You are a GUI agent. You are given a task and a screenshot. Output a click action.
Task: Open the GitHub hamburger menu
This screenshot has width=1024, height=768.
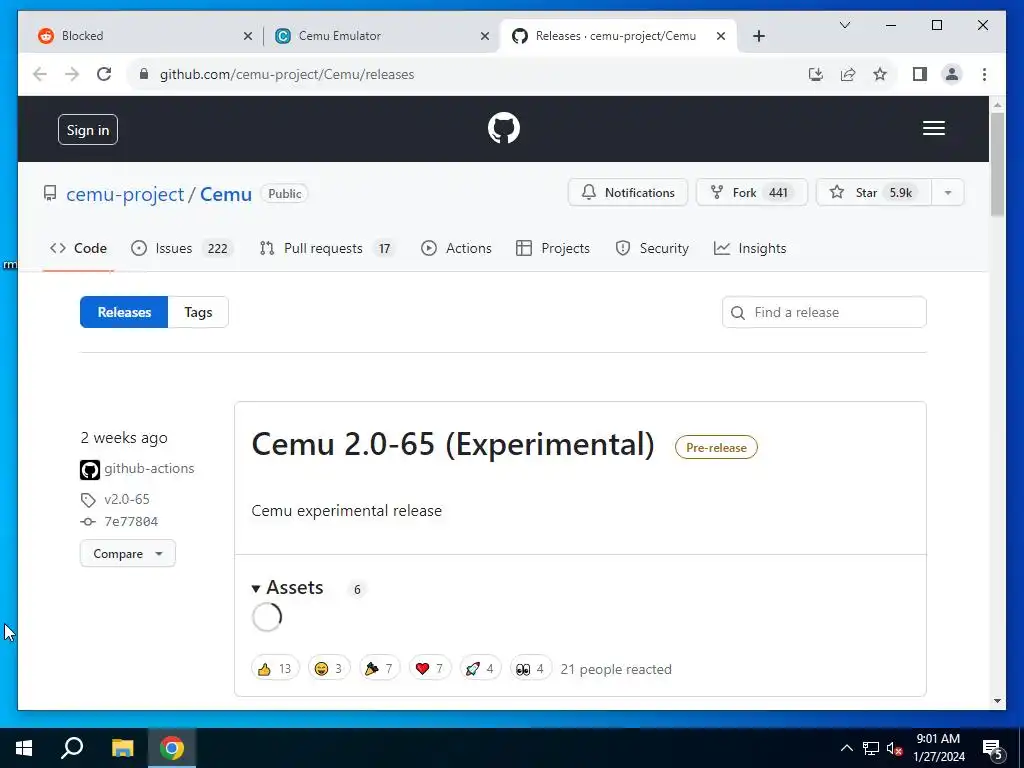pyautogui.click(x=933, y=128)
